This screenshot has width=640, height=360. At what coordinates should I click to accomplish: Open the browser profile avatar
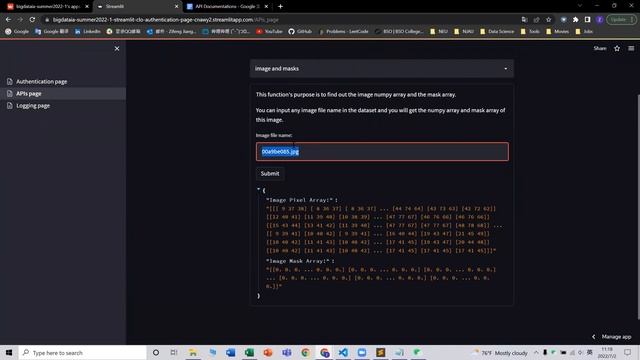coord(599,20)
